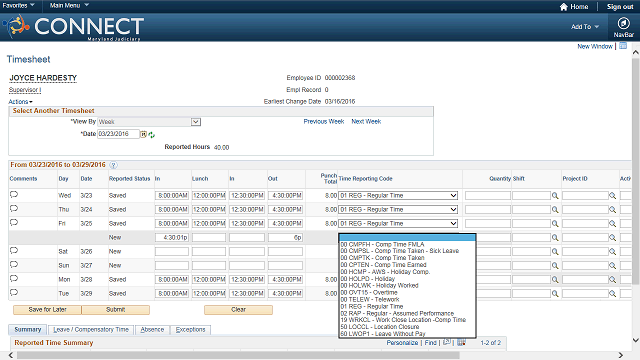
Task: Switch to the Absence tab
Action: pos(152,330)
